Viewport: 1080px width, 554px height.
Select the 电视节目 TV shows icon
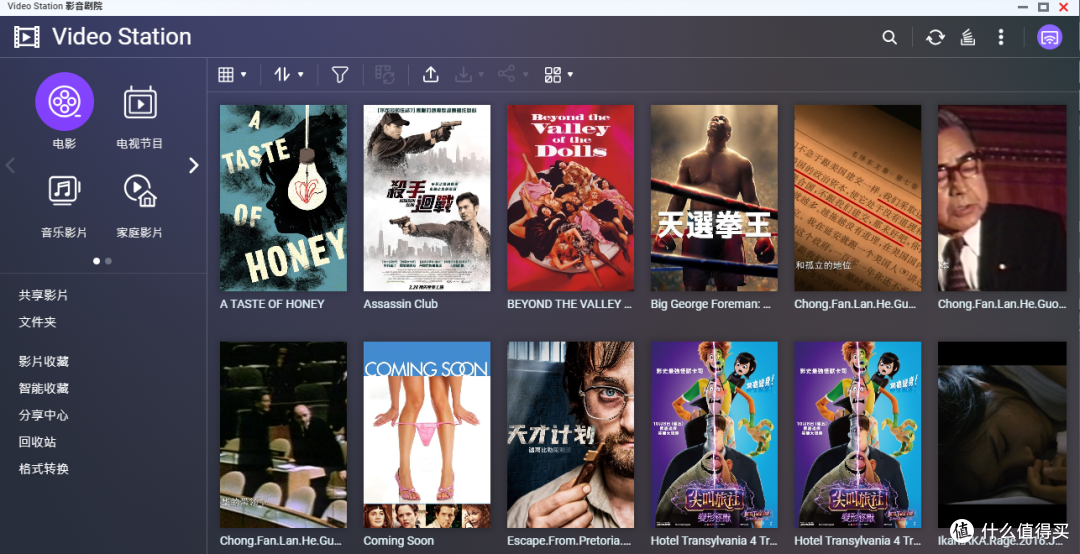140,103
